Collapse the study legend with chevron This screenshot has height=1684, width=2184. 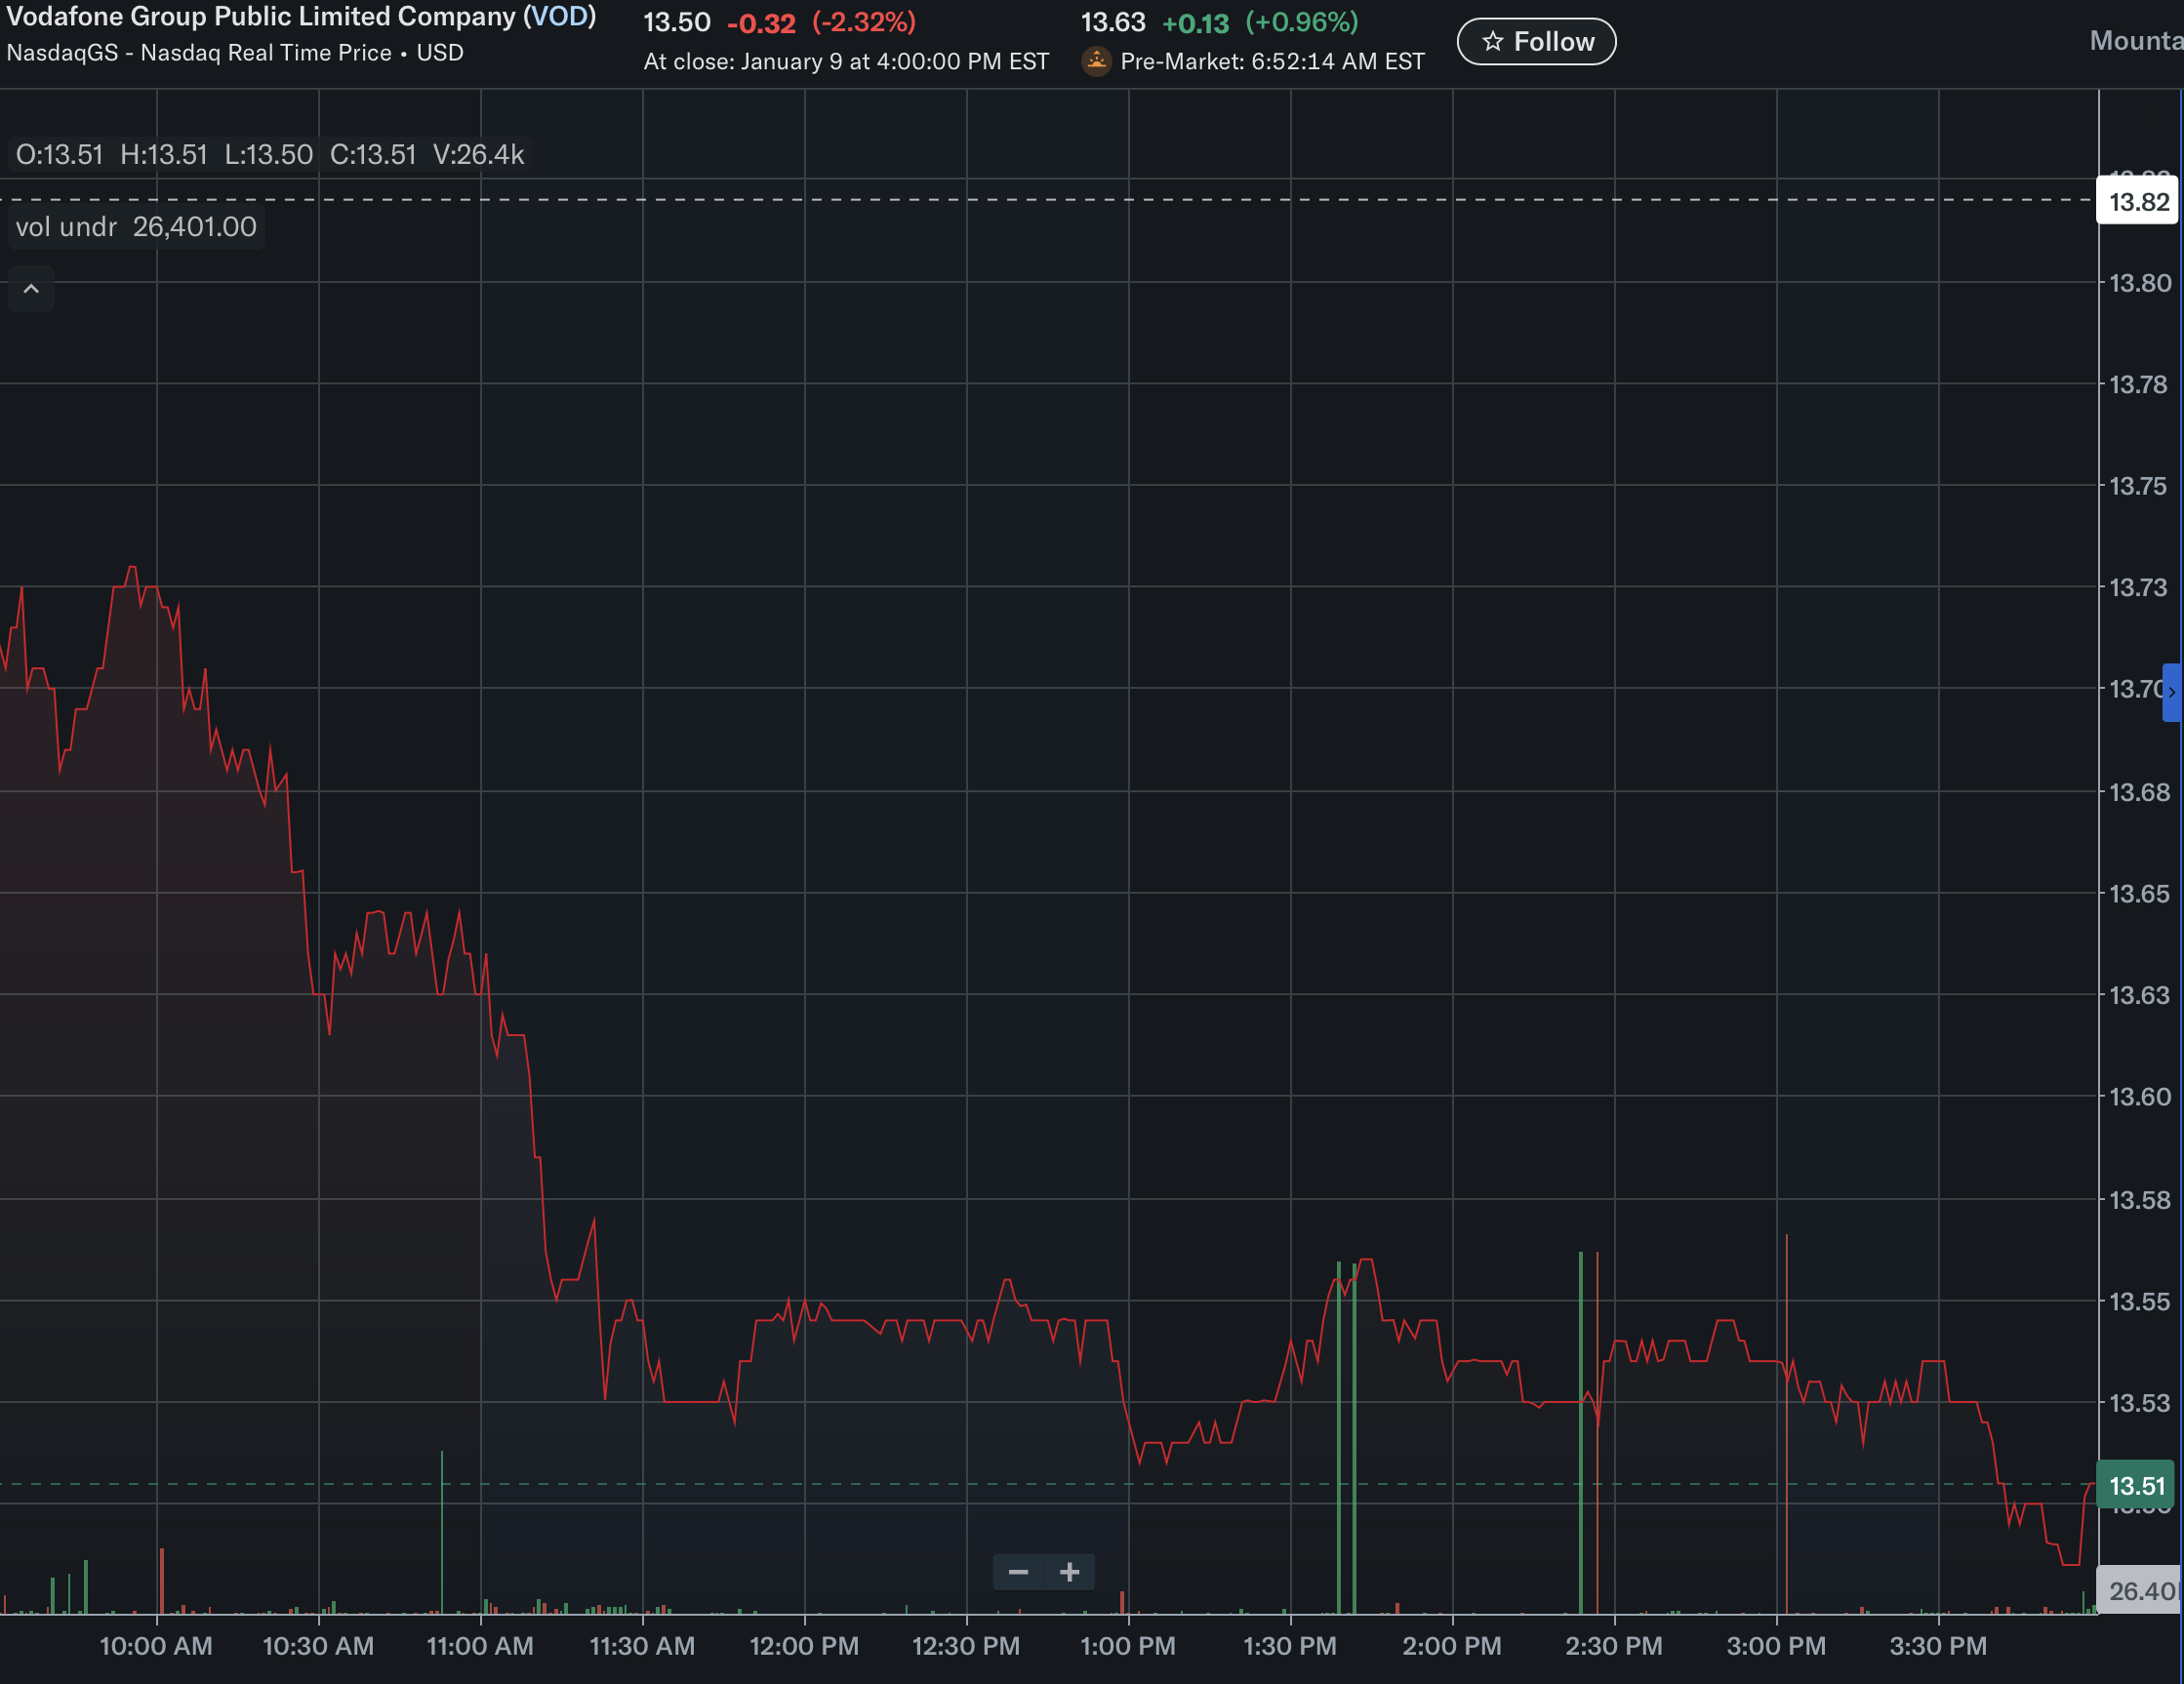click(x=31, y=289)
